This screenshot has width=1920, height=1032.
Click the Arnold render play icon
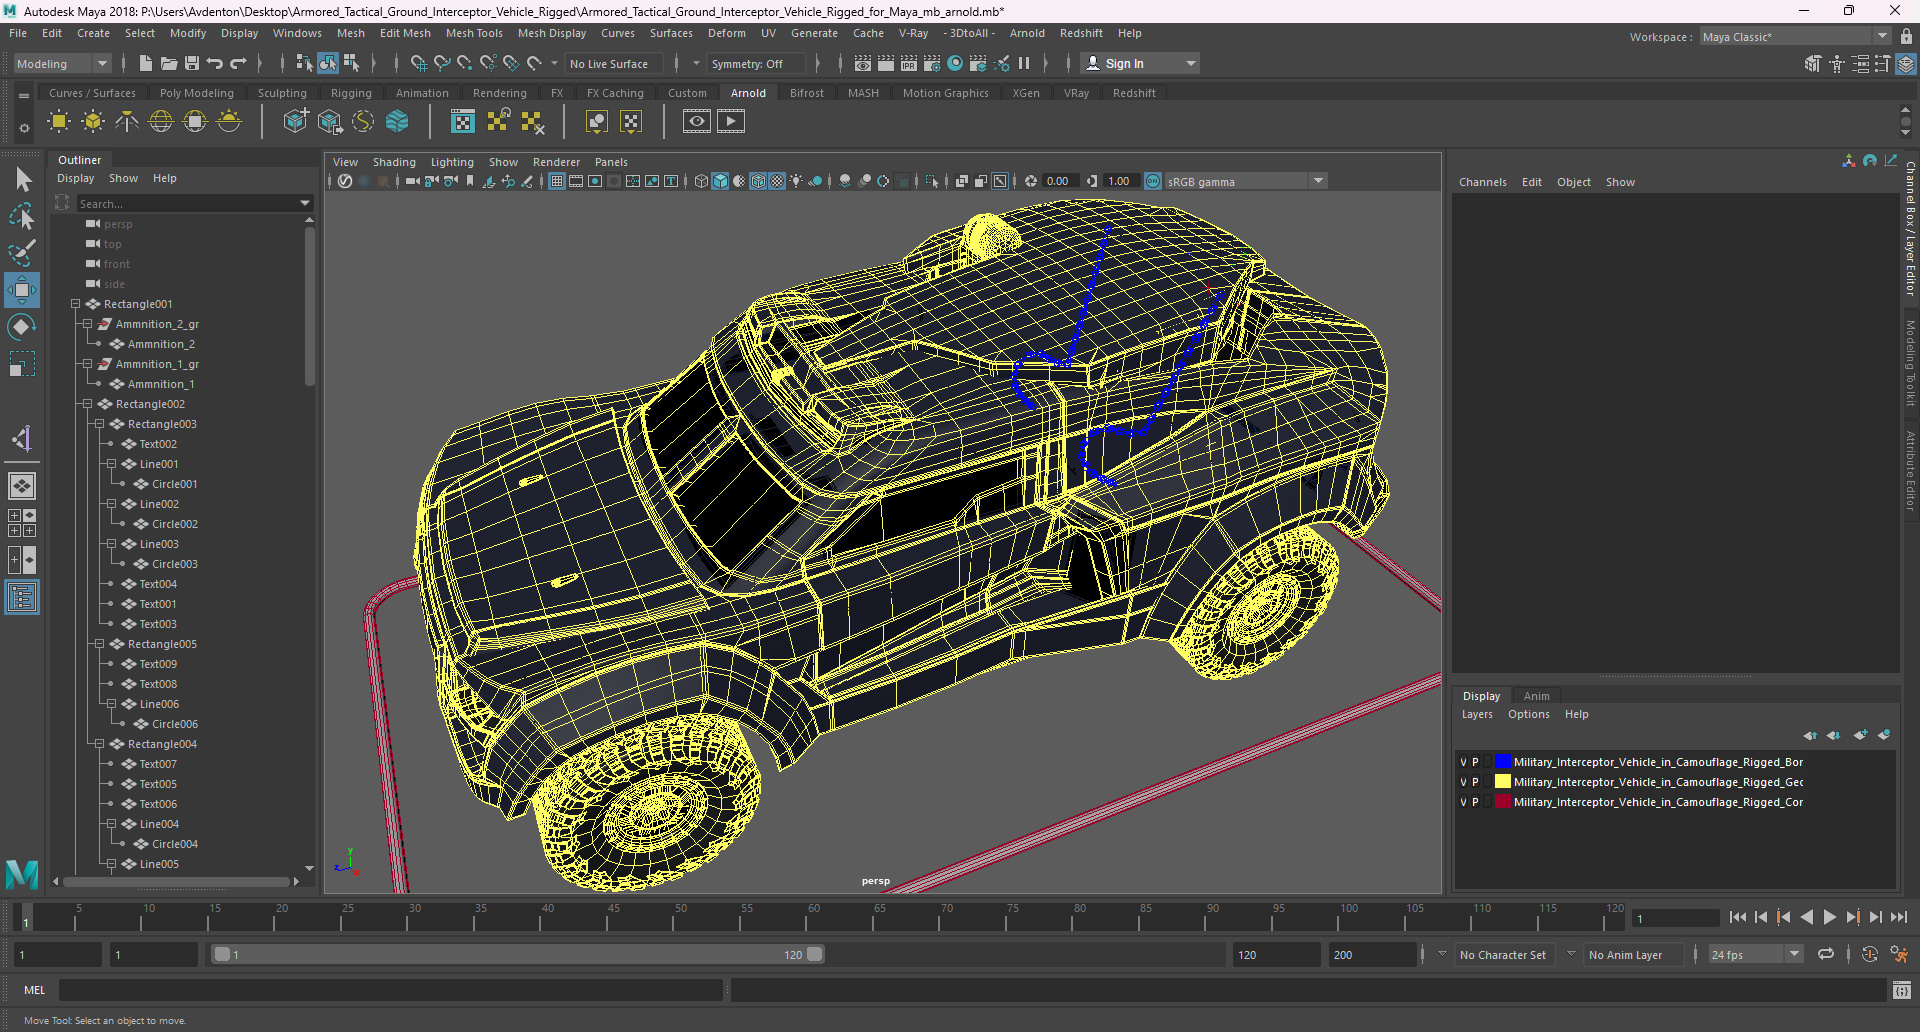pyautogui.click(x=731, y=122)
